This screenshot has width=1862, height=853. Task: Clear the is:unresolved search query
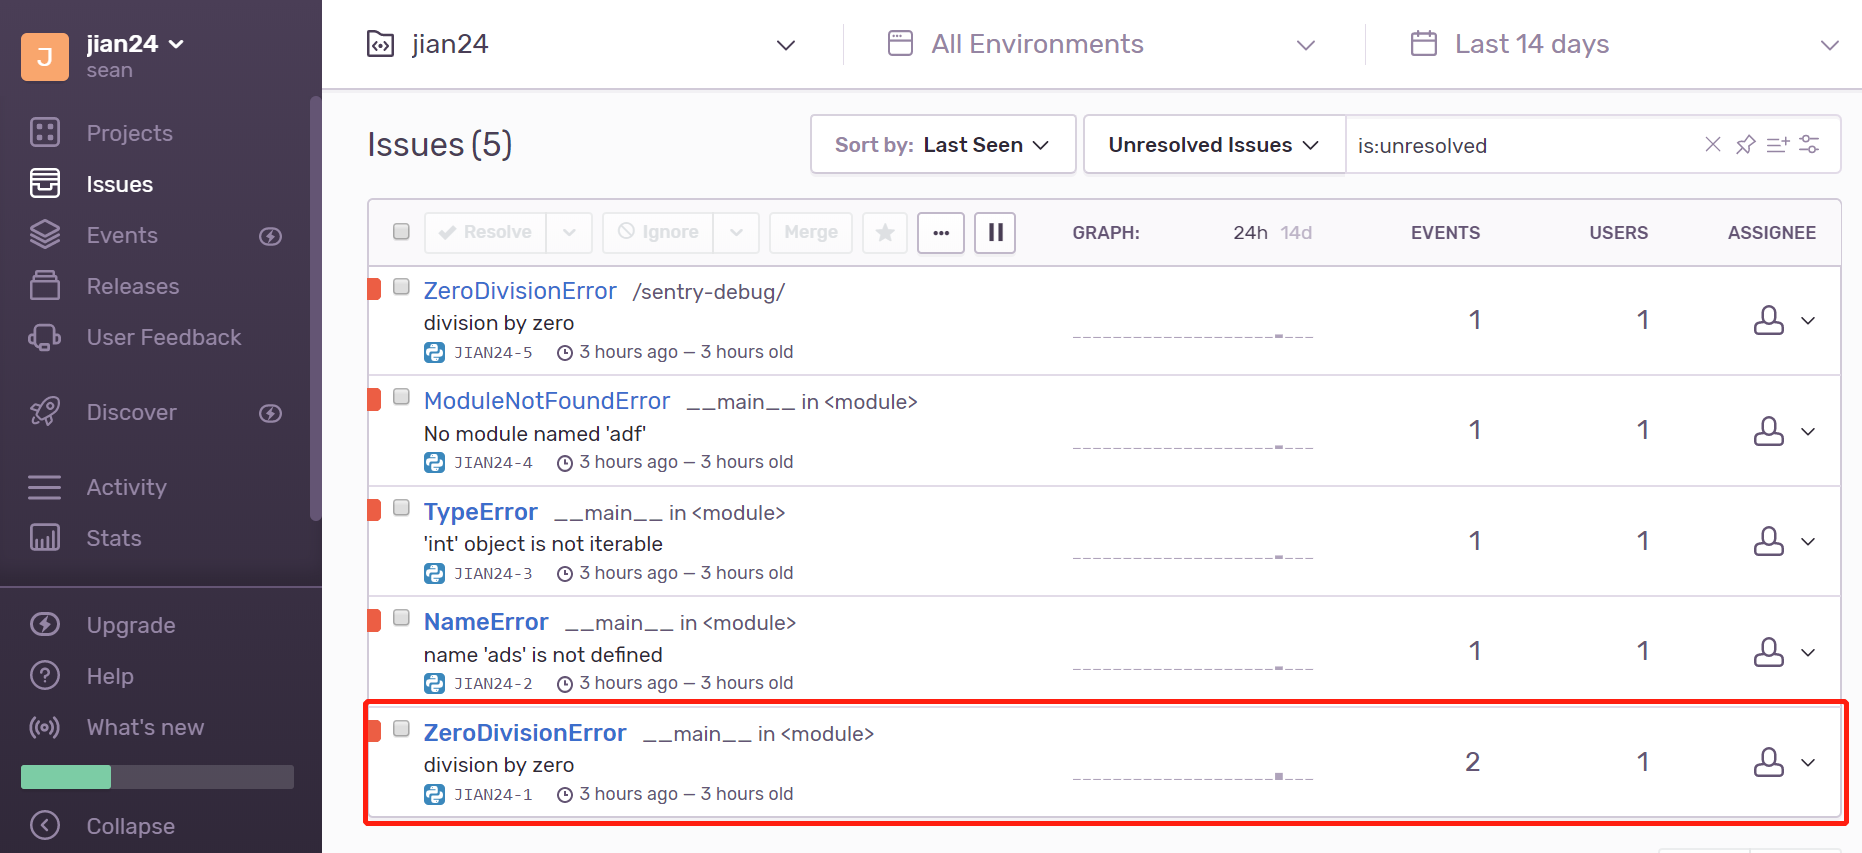(x=1712, y=145)
